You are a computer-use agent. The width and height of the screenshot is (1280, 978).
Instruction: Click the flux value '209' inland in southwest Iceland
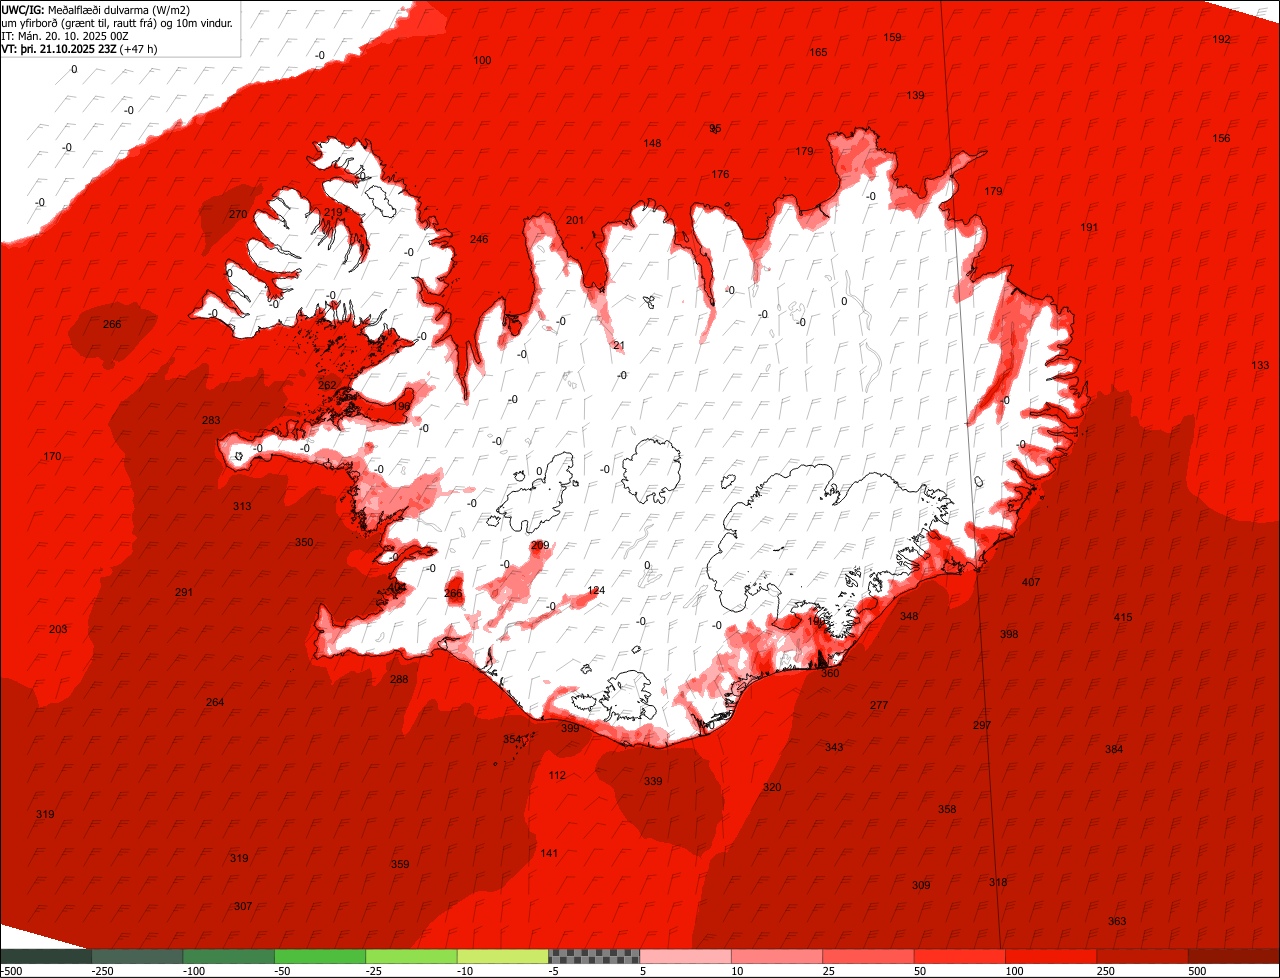click(x=540, y=546)
